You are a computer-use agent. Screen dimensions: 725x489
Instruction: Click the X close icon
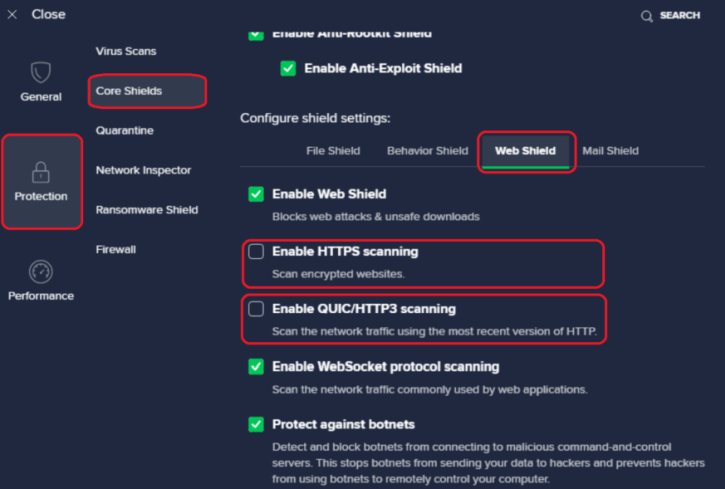point(12,15)
